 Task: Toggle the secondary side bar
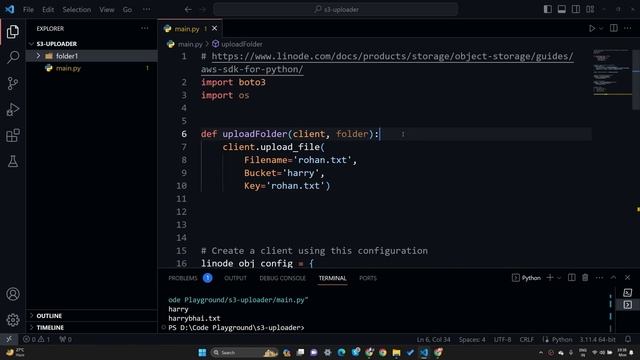576,9
